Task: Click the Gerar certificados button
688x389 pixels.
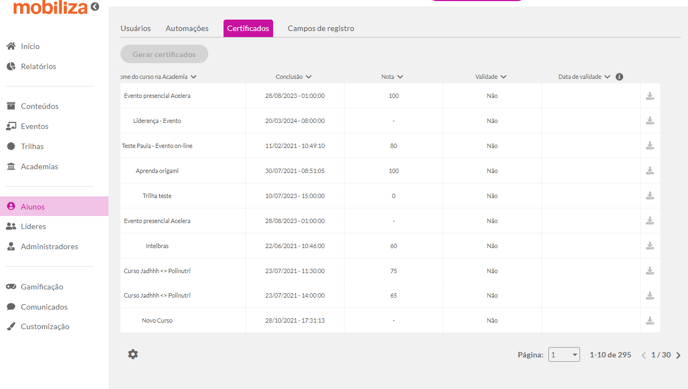Action: point(164,54)
